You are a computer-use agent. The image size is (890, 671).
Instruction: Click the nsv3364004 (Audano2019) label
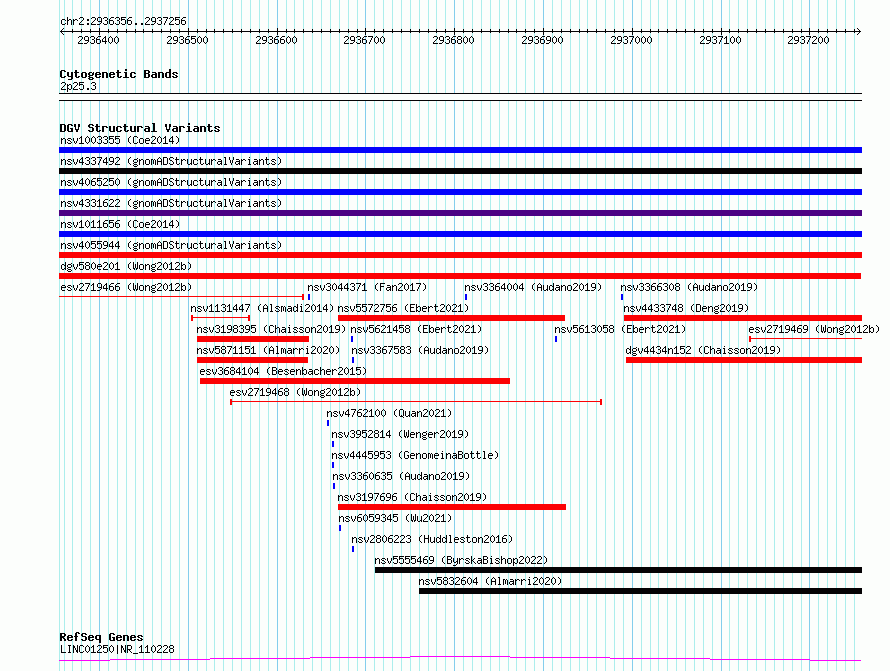[533, 287]
